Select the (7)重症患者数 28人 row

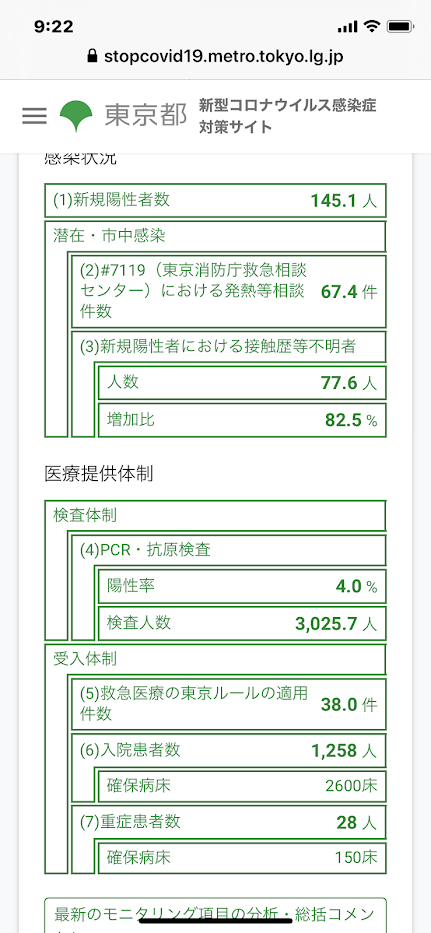point(229,822)
